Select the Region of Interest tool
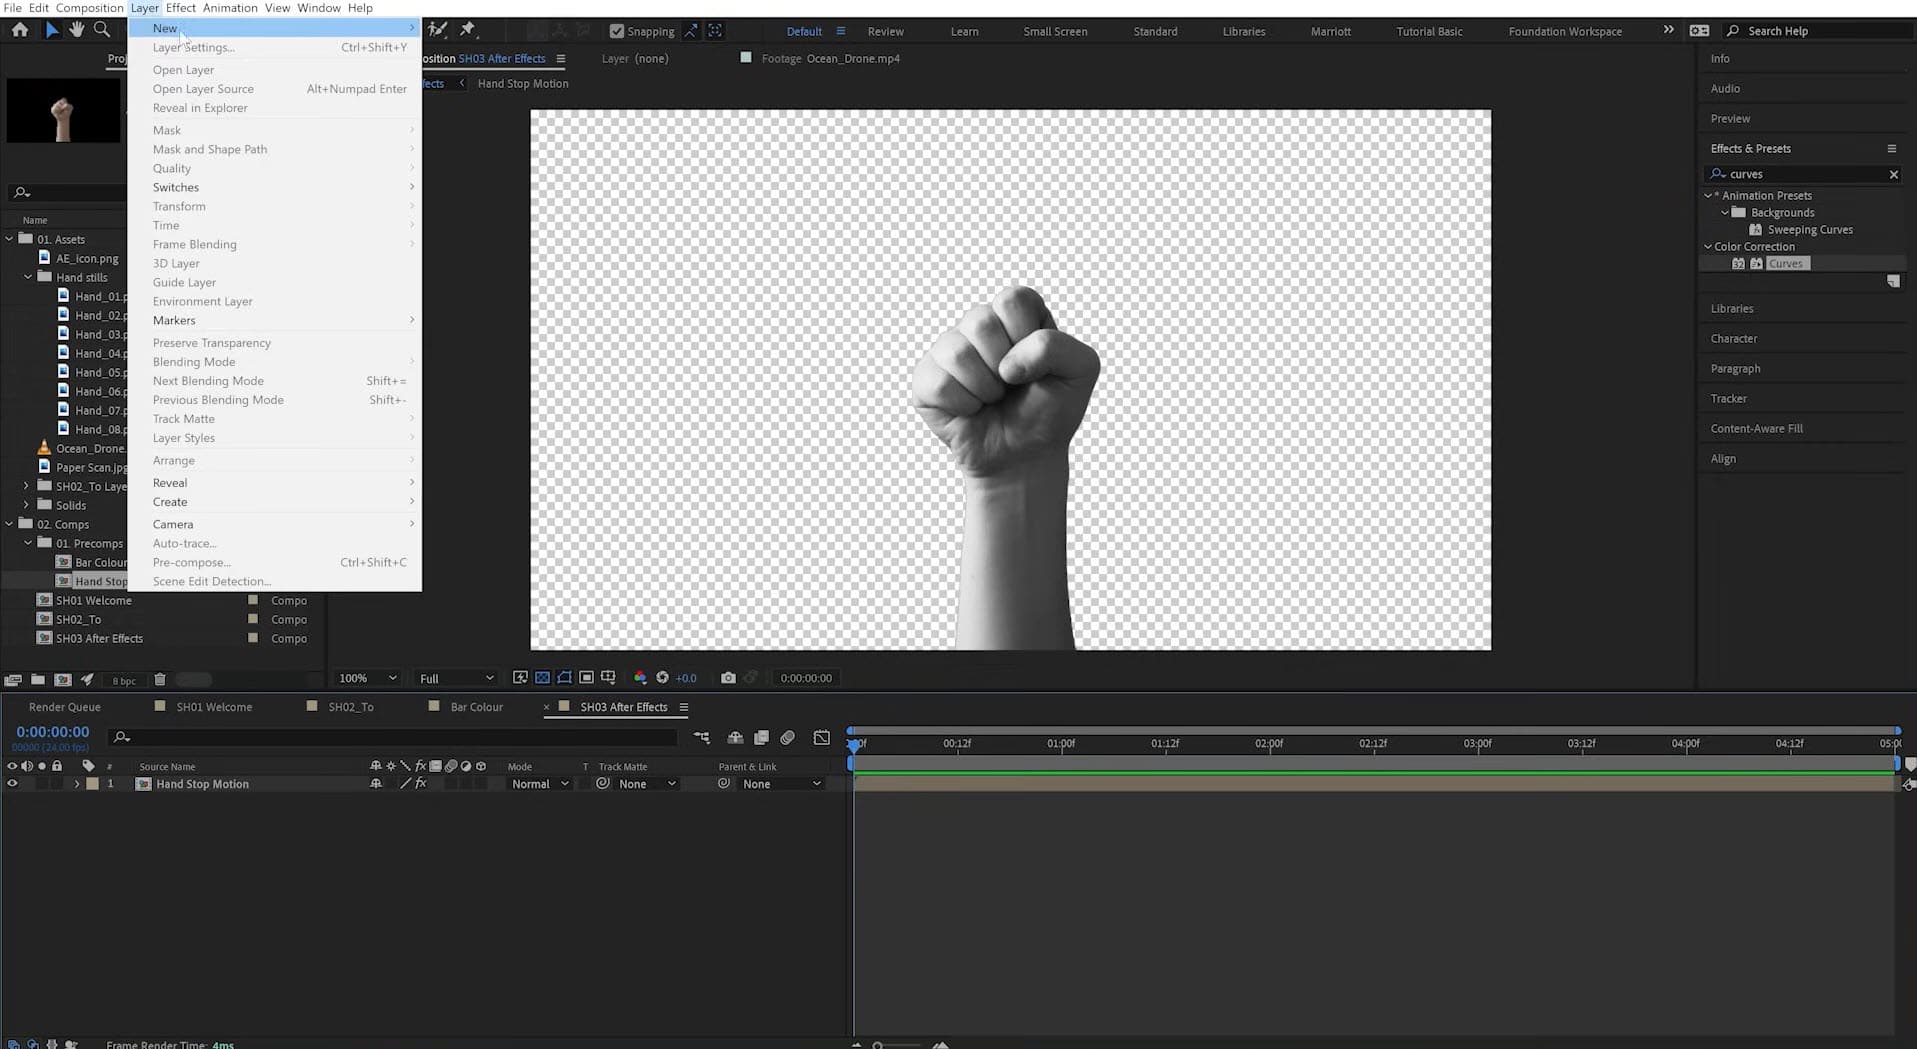The width and height of the screenshot is (1917, 1049). click(x=587, y=678)
